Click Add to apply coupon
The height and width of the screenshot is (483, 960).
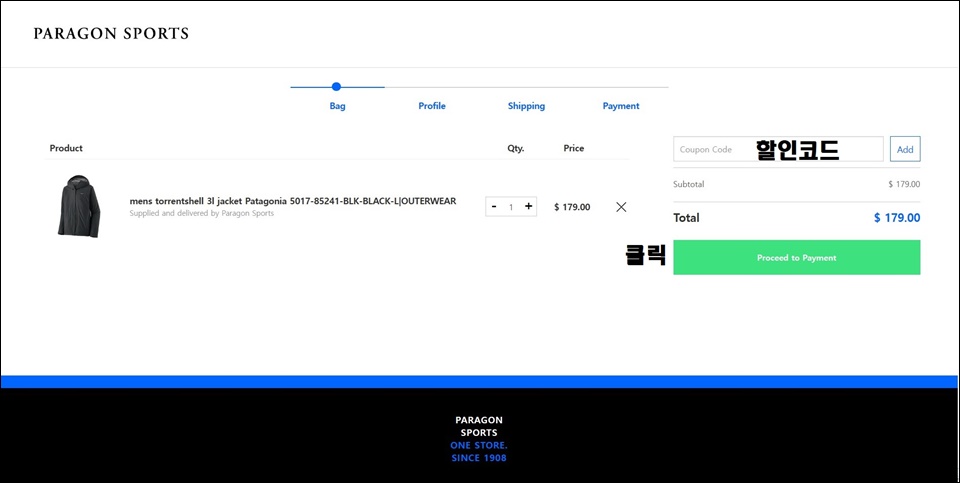(905, 149)
